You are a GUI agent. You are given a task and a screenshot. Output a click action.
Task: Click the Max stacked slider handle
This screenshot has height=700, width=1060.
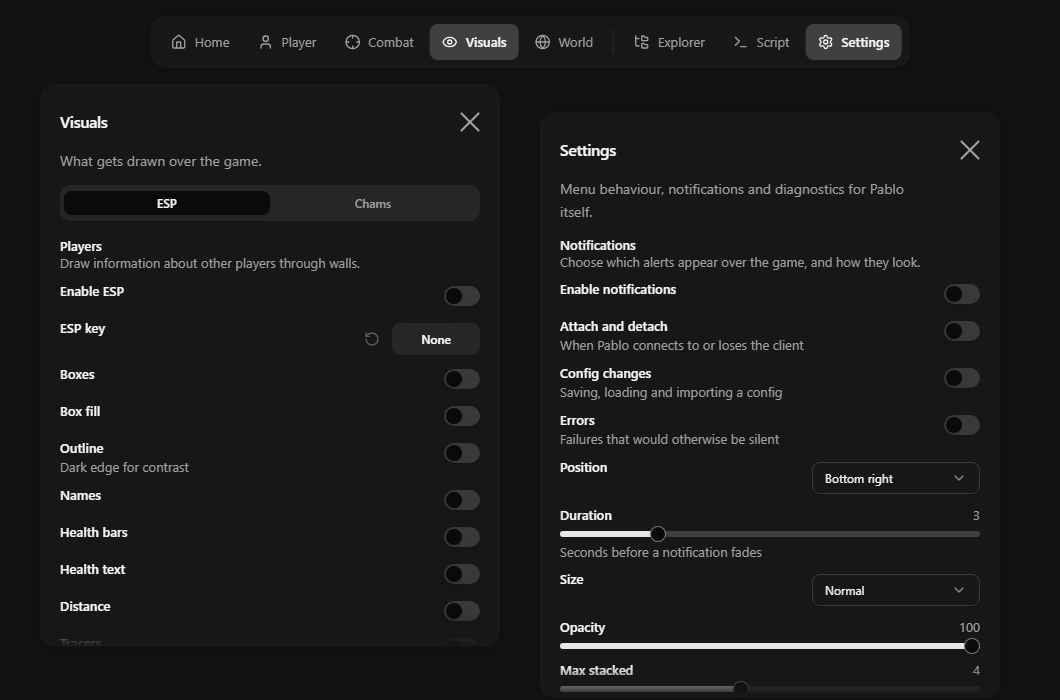(741, 689)
